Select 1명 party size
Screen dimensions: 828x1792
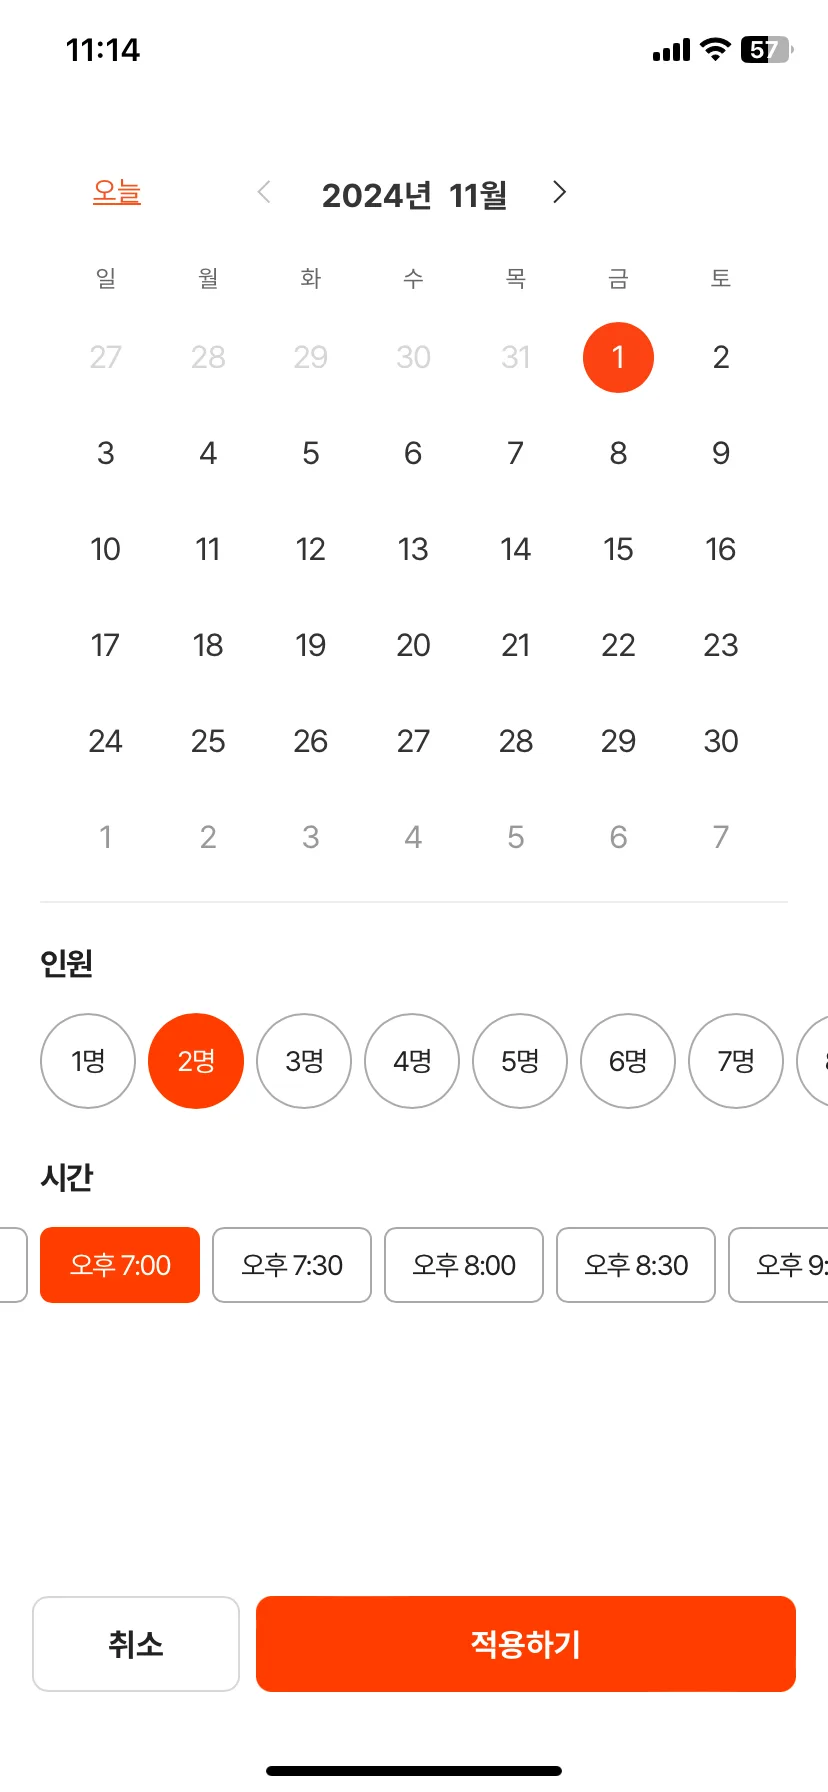[88, 1061]
